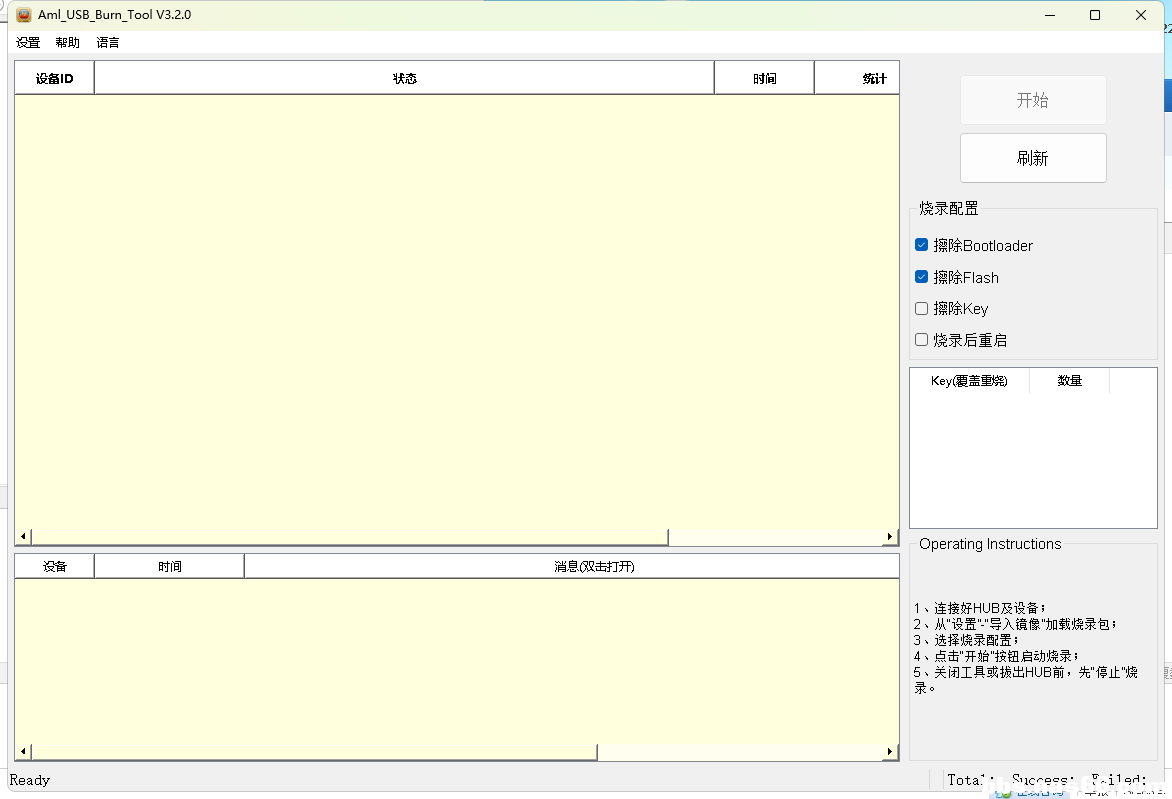Screen dimensions: 1172x799
Task: Click the Aml_USB_Burn_Tool app icon in title bar
Action: (x=23, y=15)
